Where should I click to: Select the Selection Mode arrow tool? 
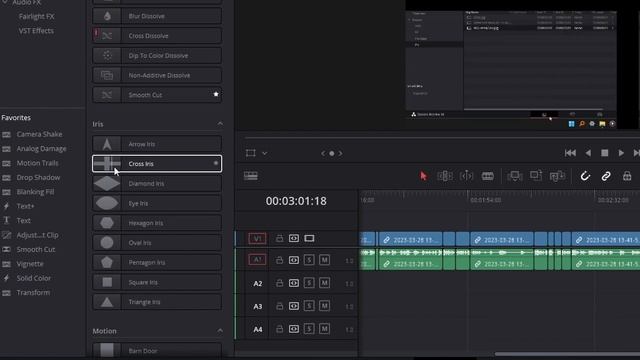[423, 176]
